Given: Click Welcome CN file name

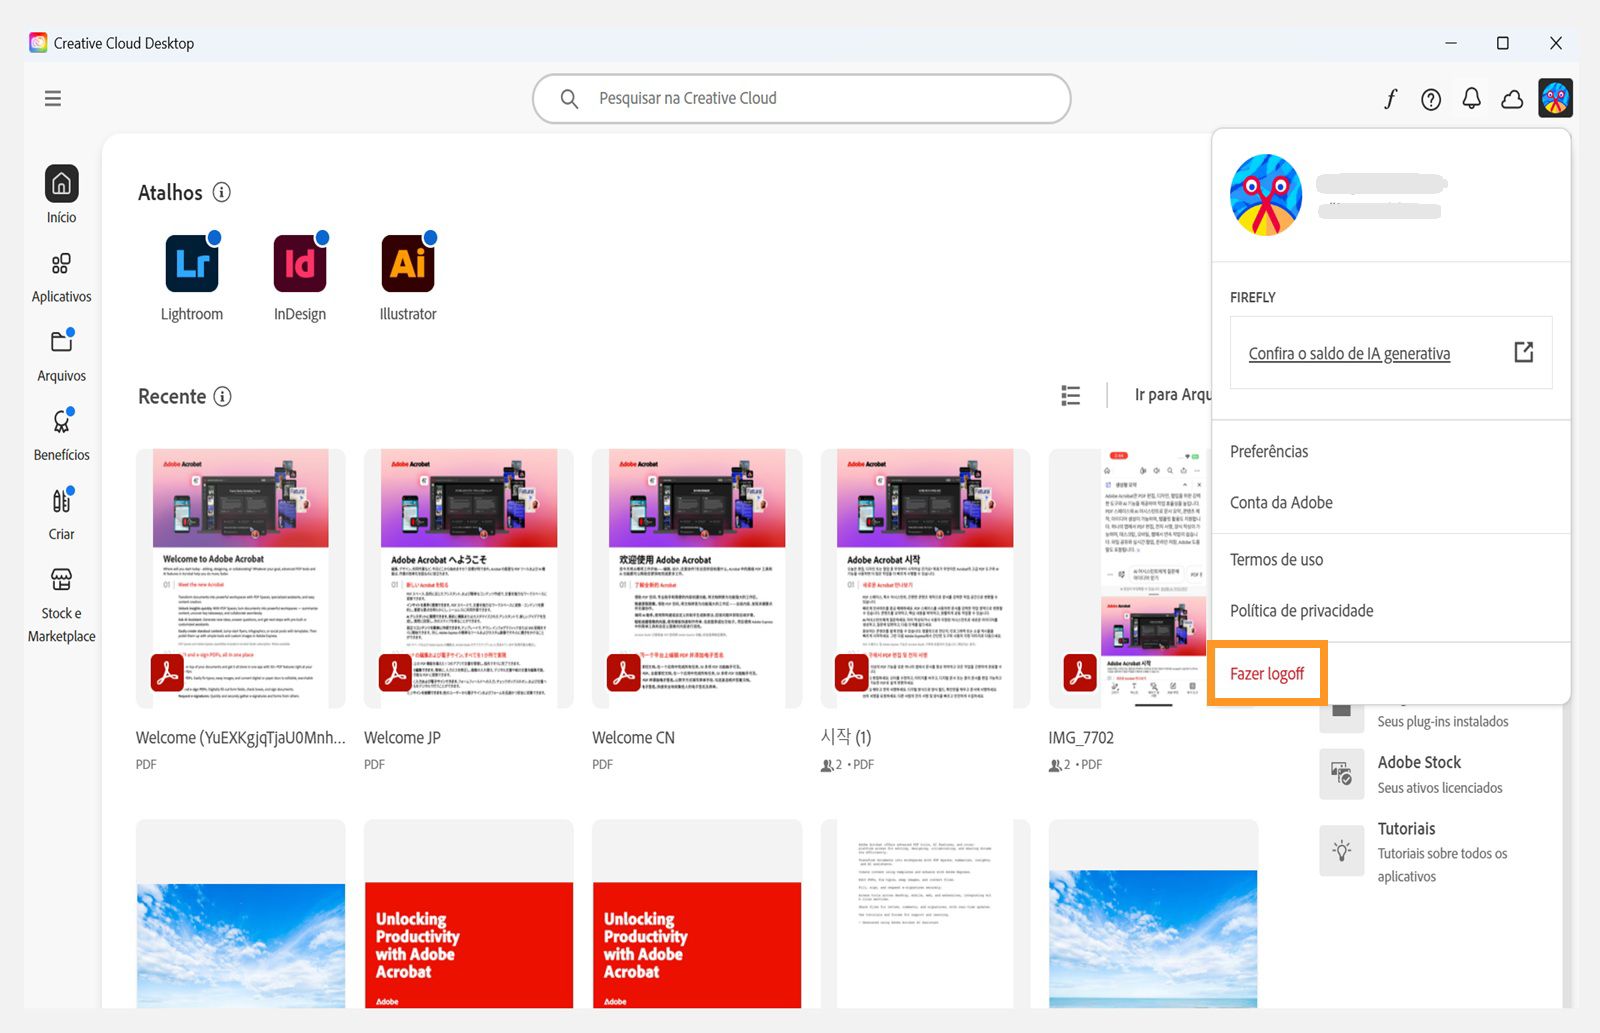Looking at the screenshot, I should (x=633, y=738).
